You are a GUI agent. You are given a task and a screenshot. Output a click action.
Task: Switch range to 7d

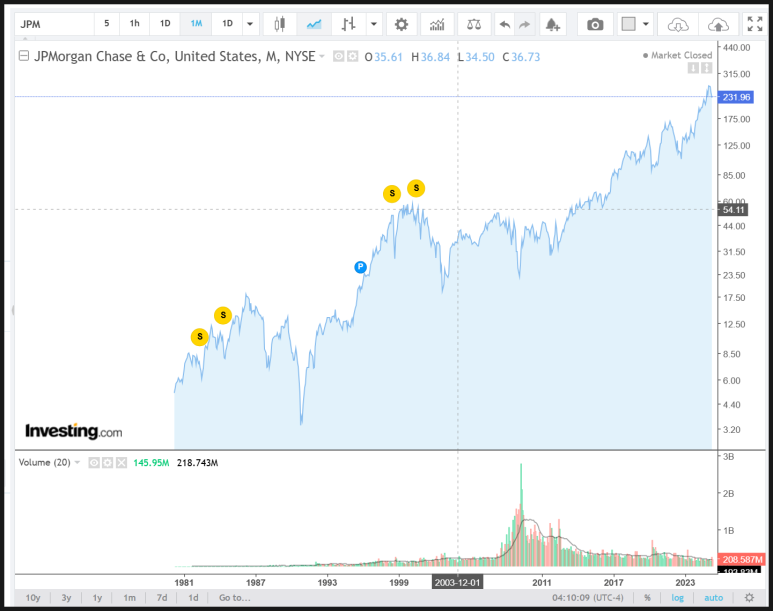[162, 598]
